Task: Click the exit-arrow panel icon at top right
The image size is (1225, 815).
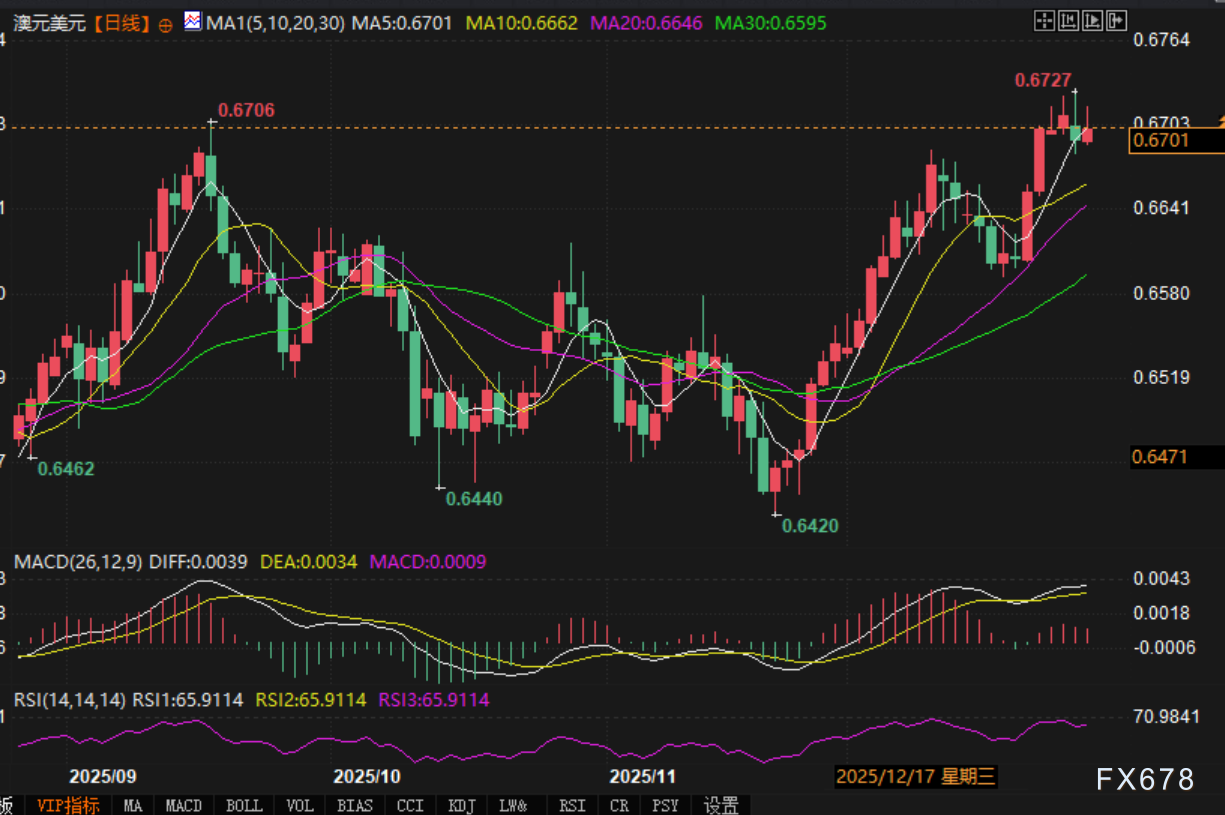Action: tap(1116, 18)
